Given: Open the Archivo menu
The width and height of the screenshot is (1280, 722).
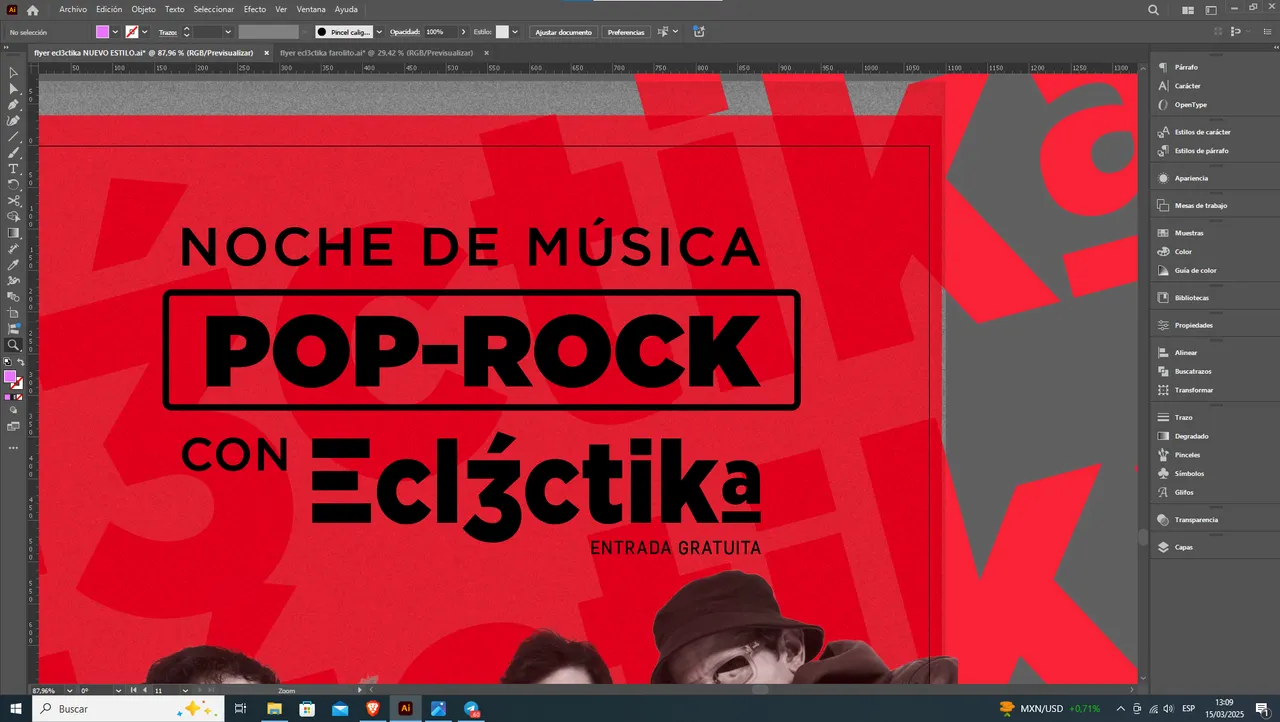Looking at the screenshot, I should coord(73,9).
